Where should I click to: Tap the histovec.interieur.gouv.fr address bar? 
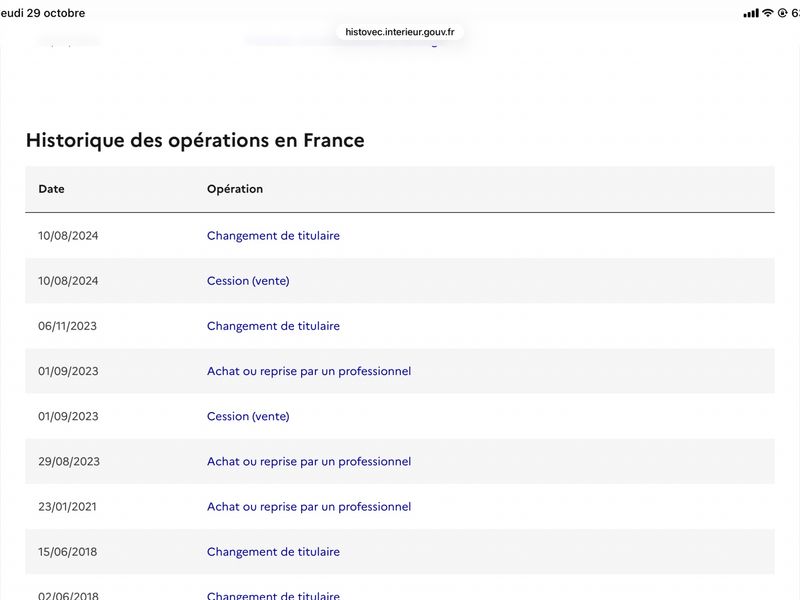coord(399,32)
